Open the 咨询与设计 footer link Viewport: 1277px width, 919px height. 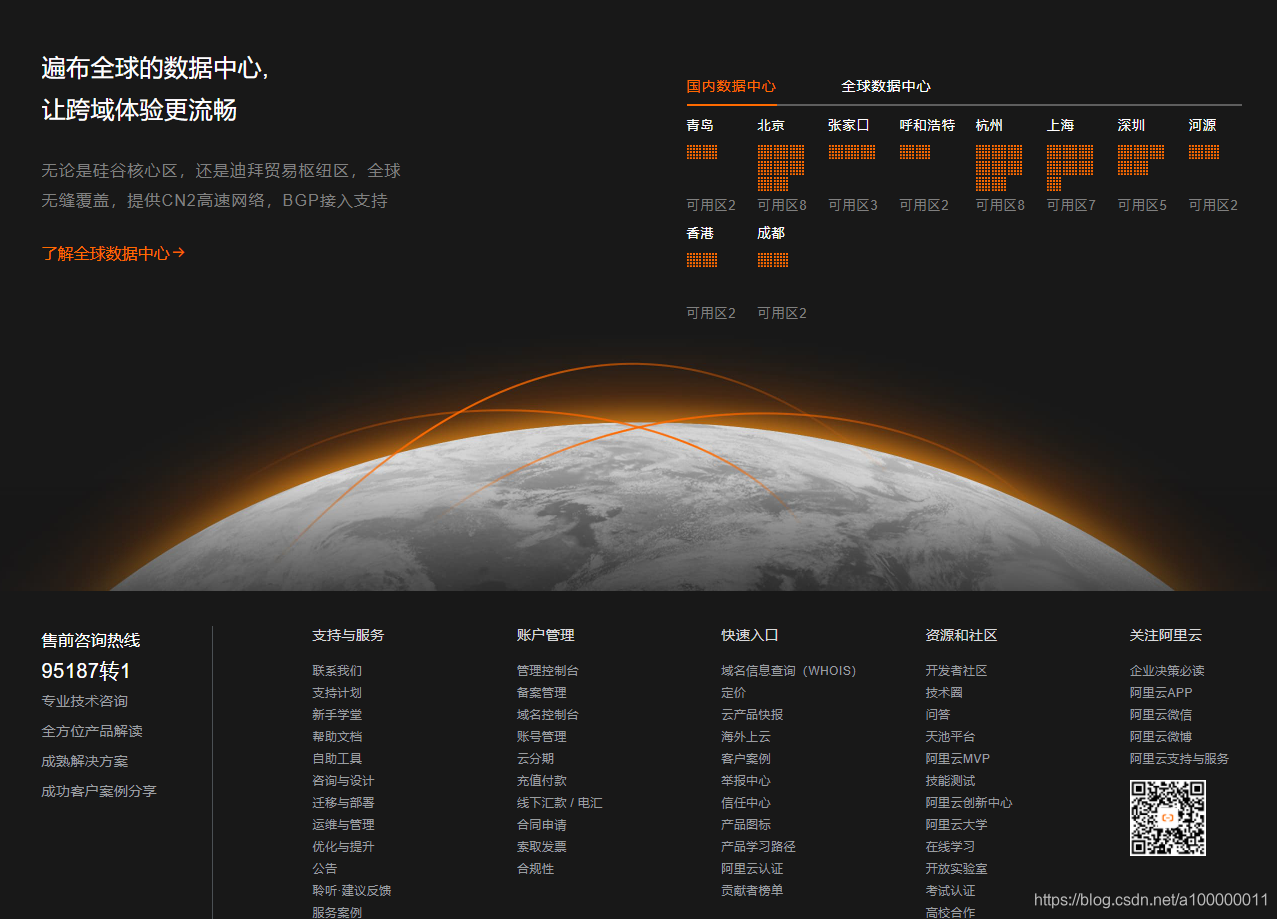pos(343,781)
